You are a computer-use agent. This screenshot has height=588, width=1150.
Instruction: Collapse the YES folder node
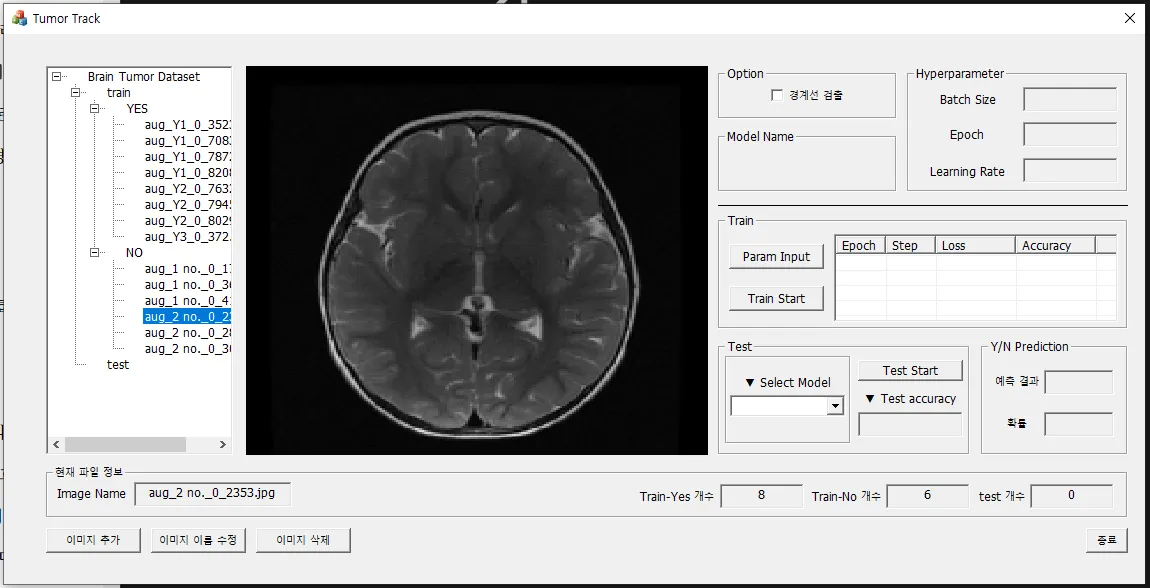pos(95,109)
